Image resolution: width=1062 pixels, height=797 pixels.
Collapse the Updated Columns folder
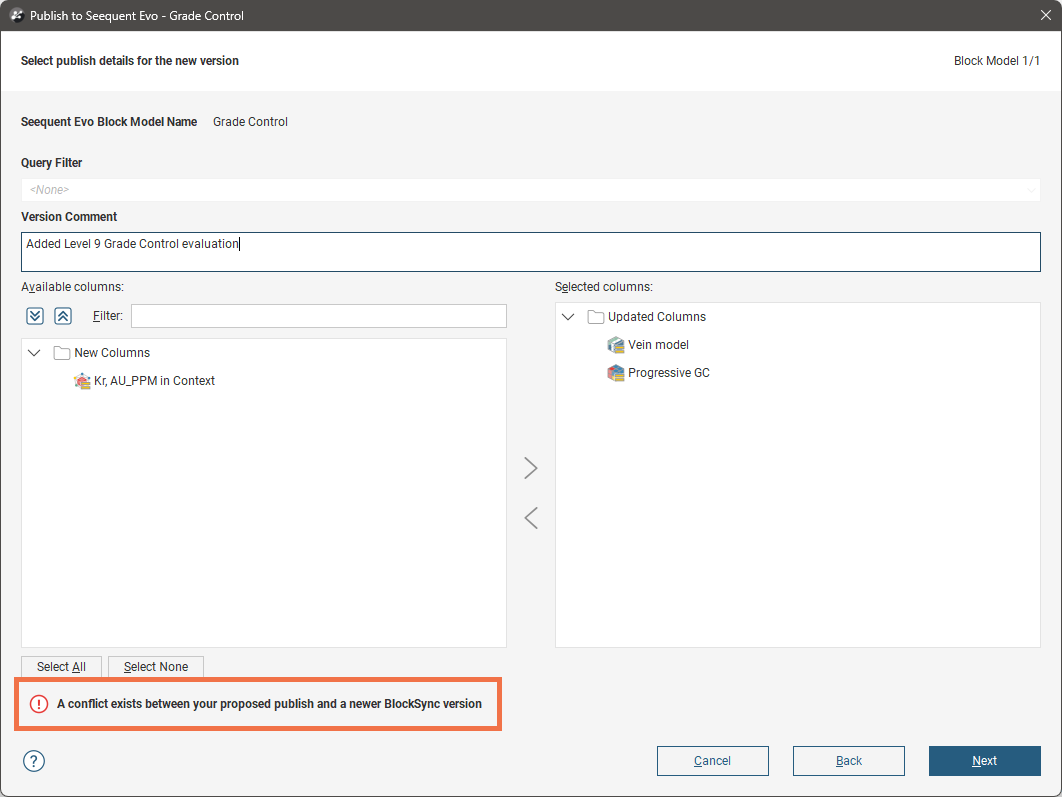coord(569,317)
